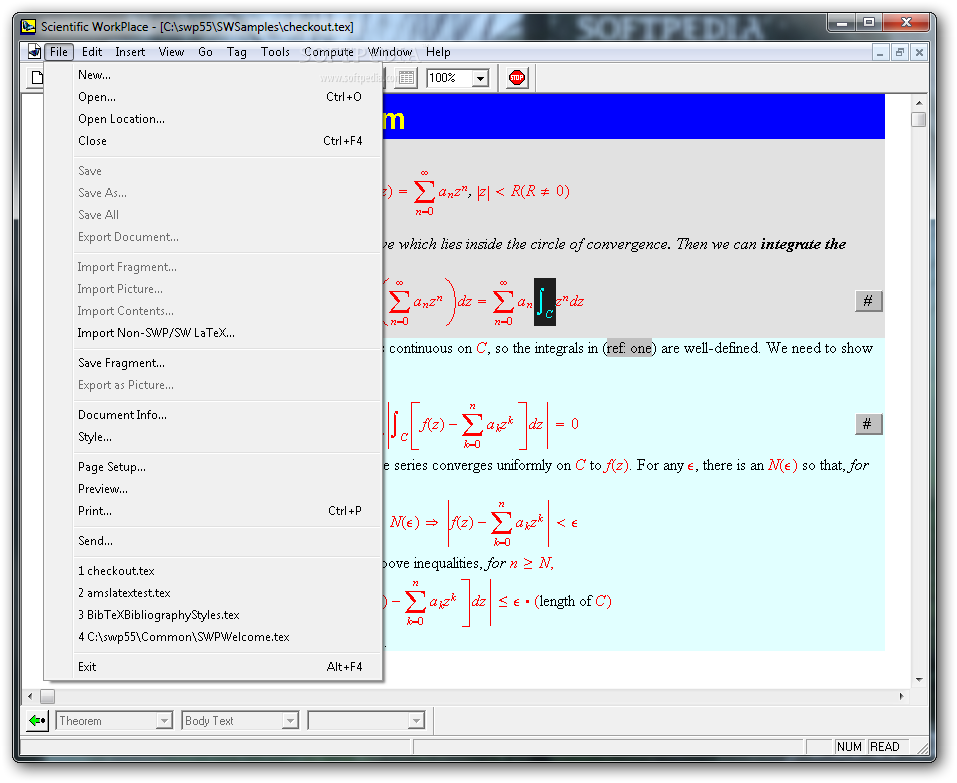The width and height of the screenshot is (957, 783).
Task: Select Open Location... menu entry
Action: (x=213, y=119)
